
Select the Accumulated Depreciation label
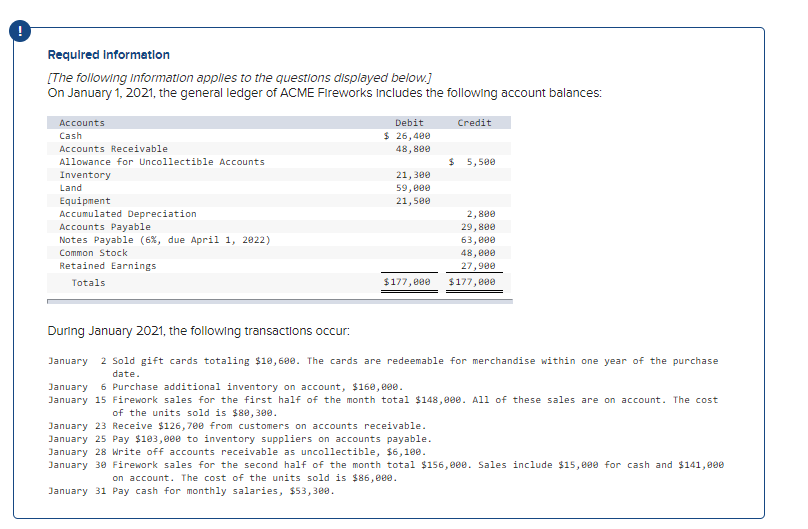pos(128,214)
